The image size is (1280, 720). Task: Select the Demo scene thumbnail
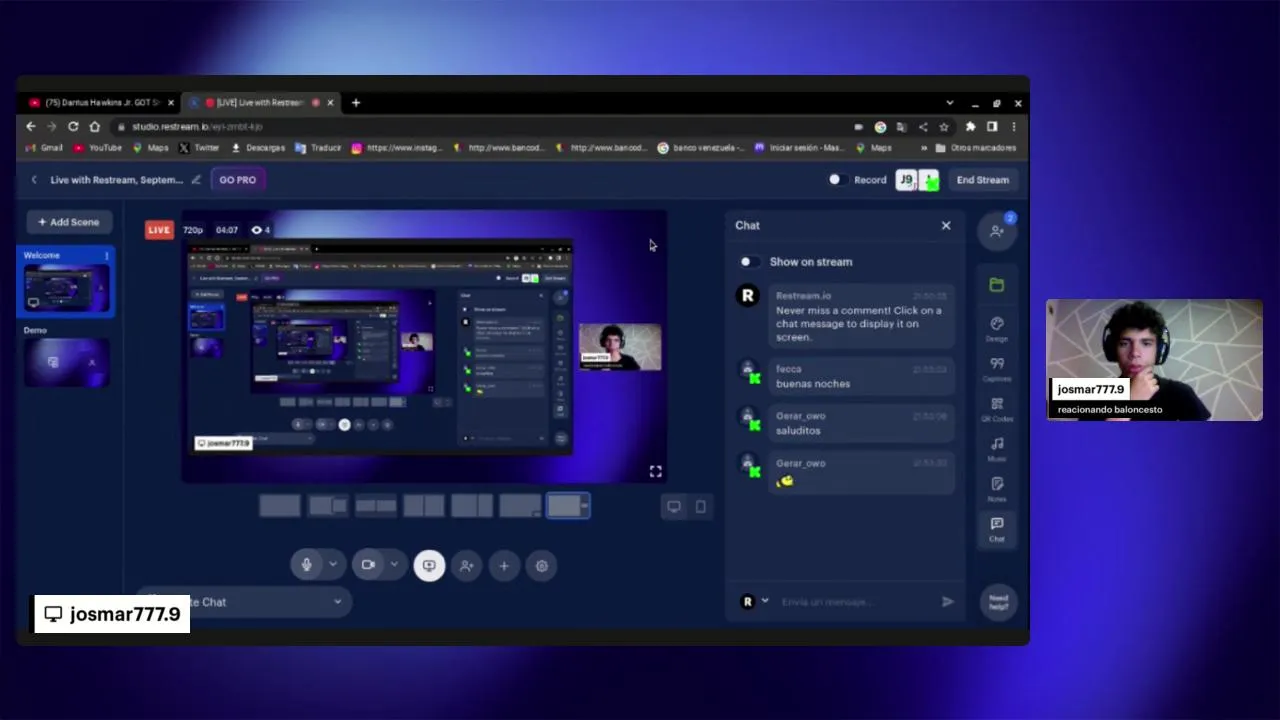pos(68,362)
